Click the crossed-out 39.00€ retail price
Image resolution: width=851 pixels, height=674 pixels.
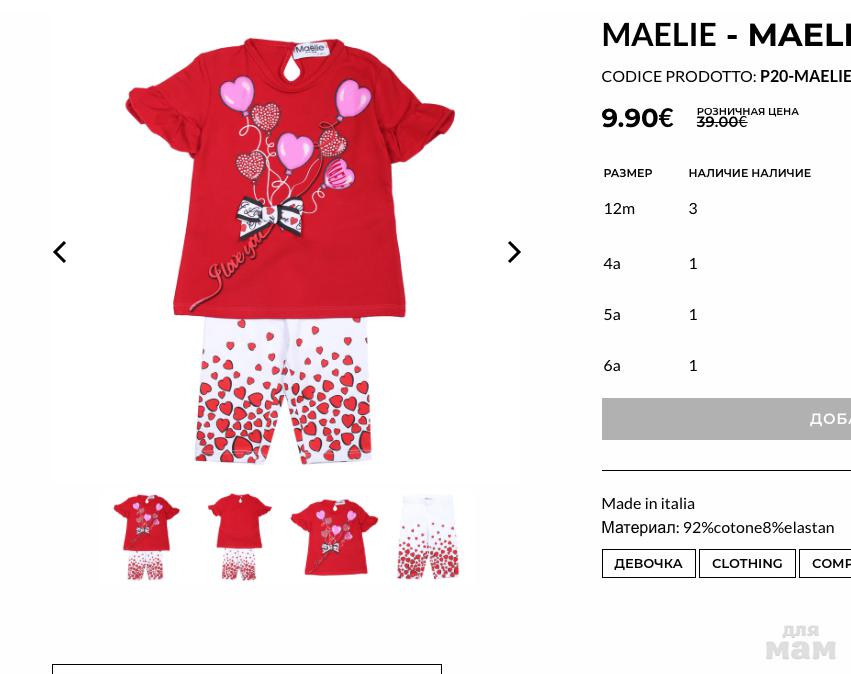click(721, 122)
